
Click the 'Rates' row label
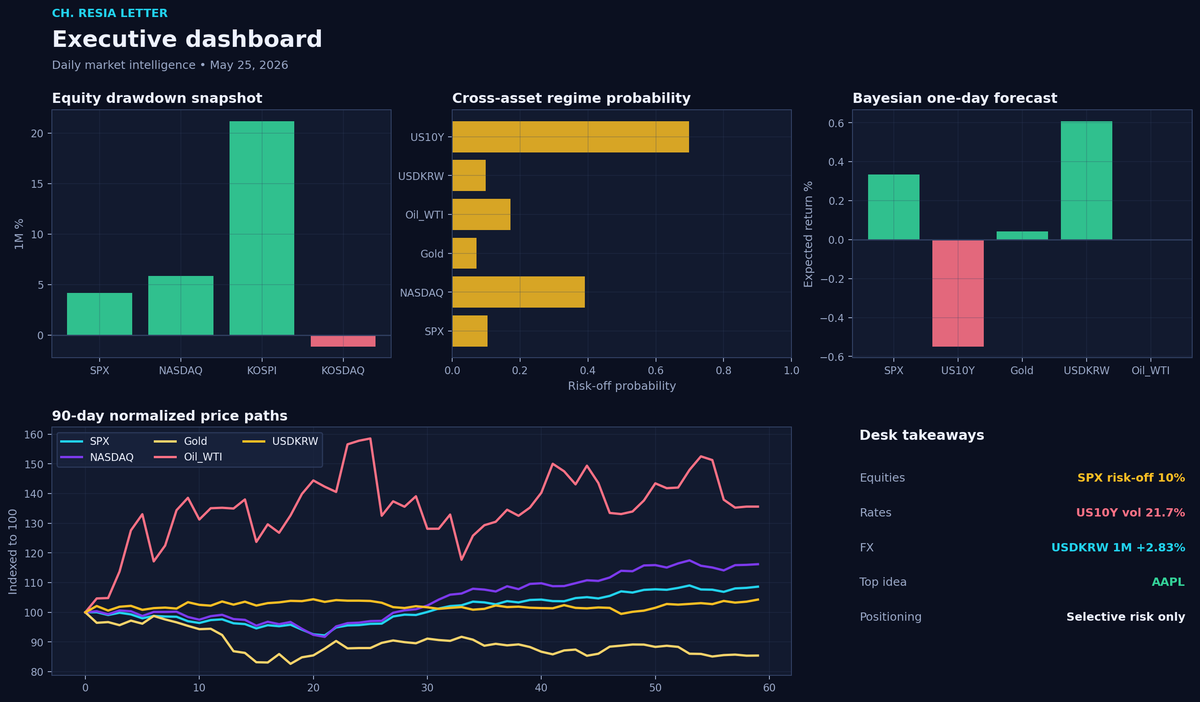tap(876, 513)
